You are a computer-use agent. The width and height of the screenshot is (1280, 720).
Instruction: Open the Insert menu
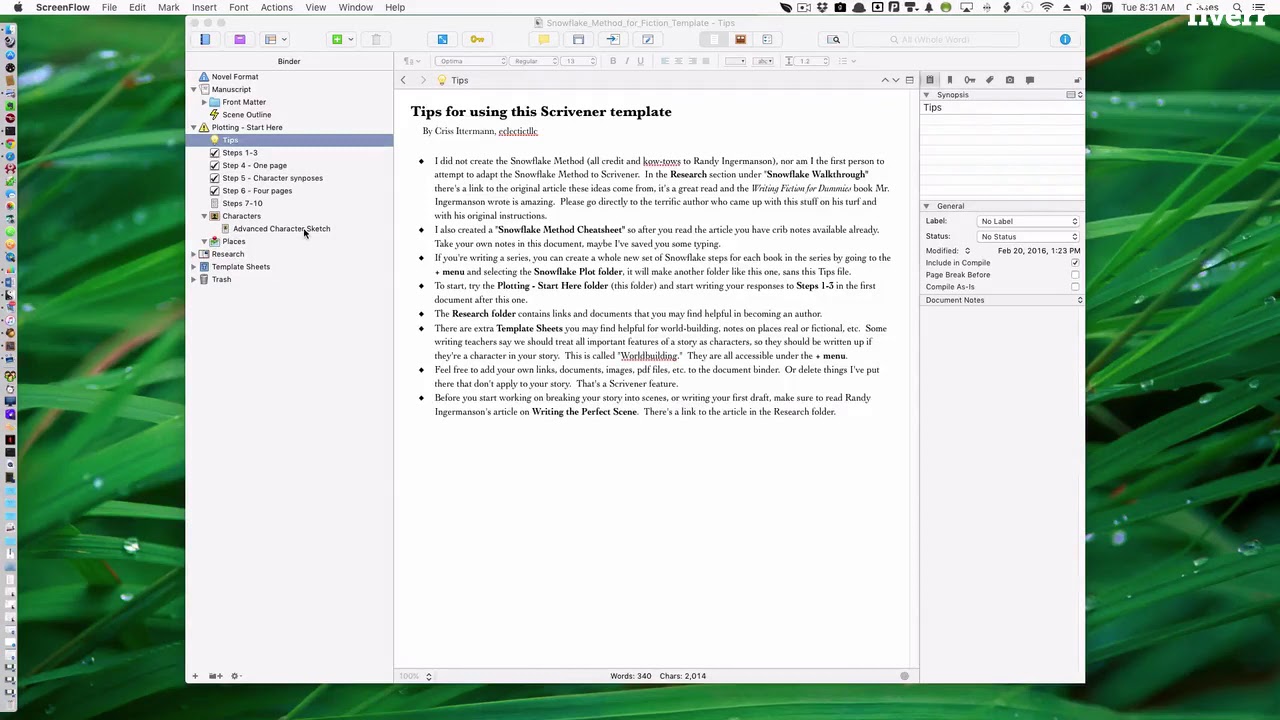204,7
